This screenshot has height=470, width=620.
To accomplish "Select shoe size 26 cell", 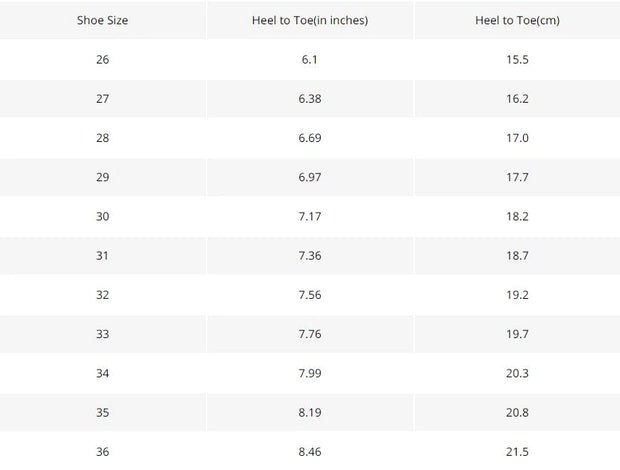I will click(x=102, y=59).
